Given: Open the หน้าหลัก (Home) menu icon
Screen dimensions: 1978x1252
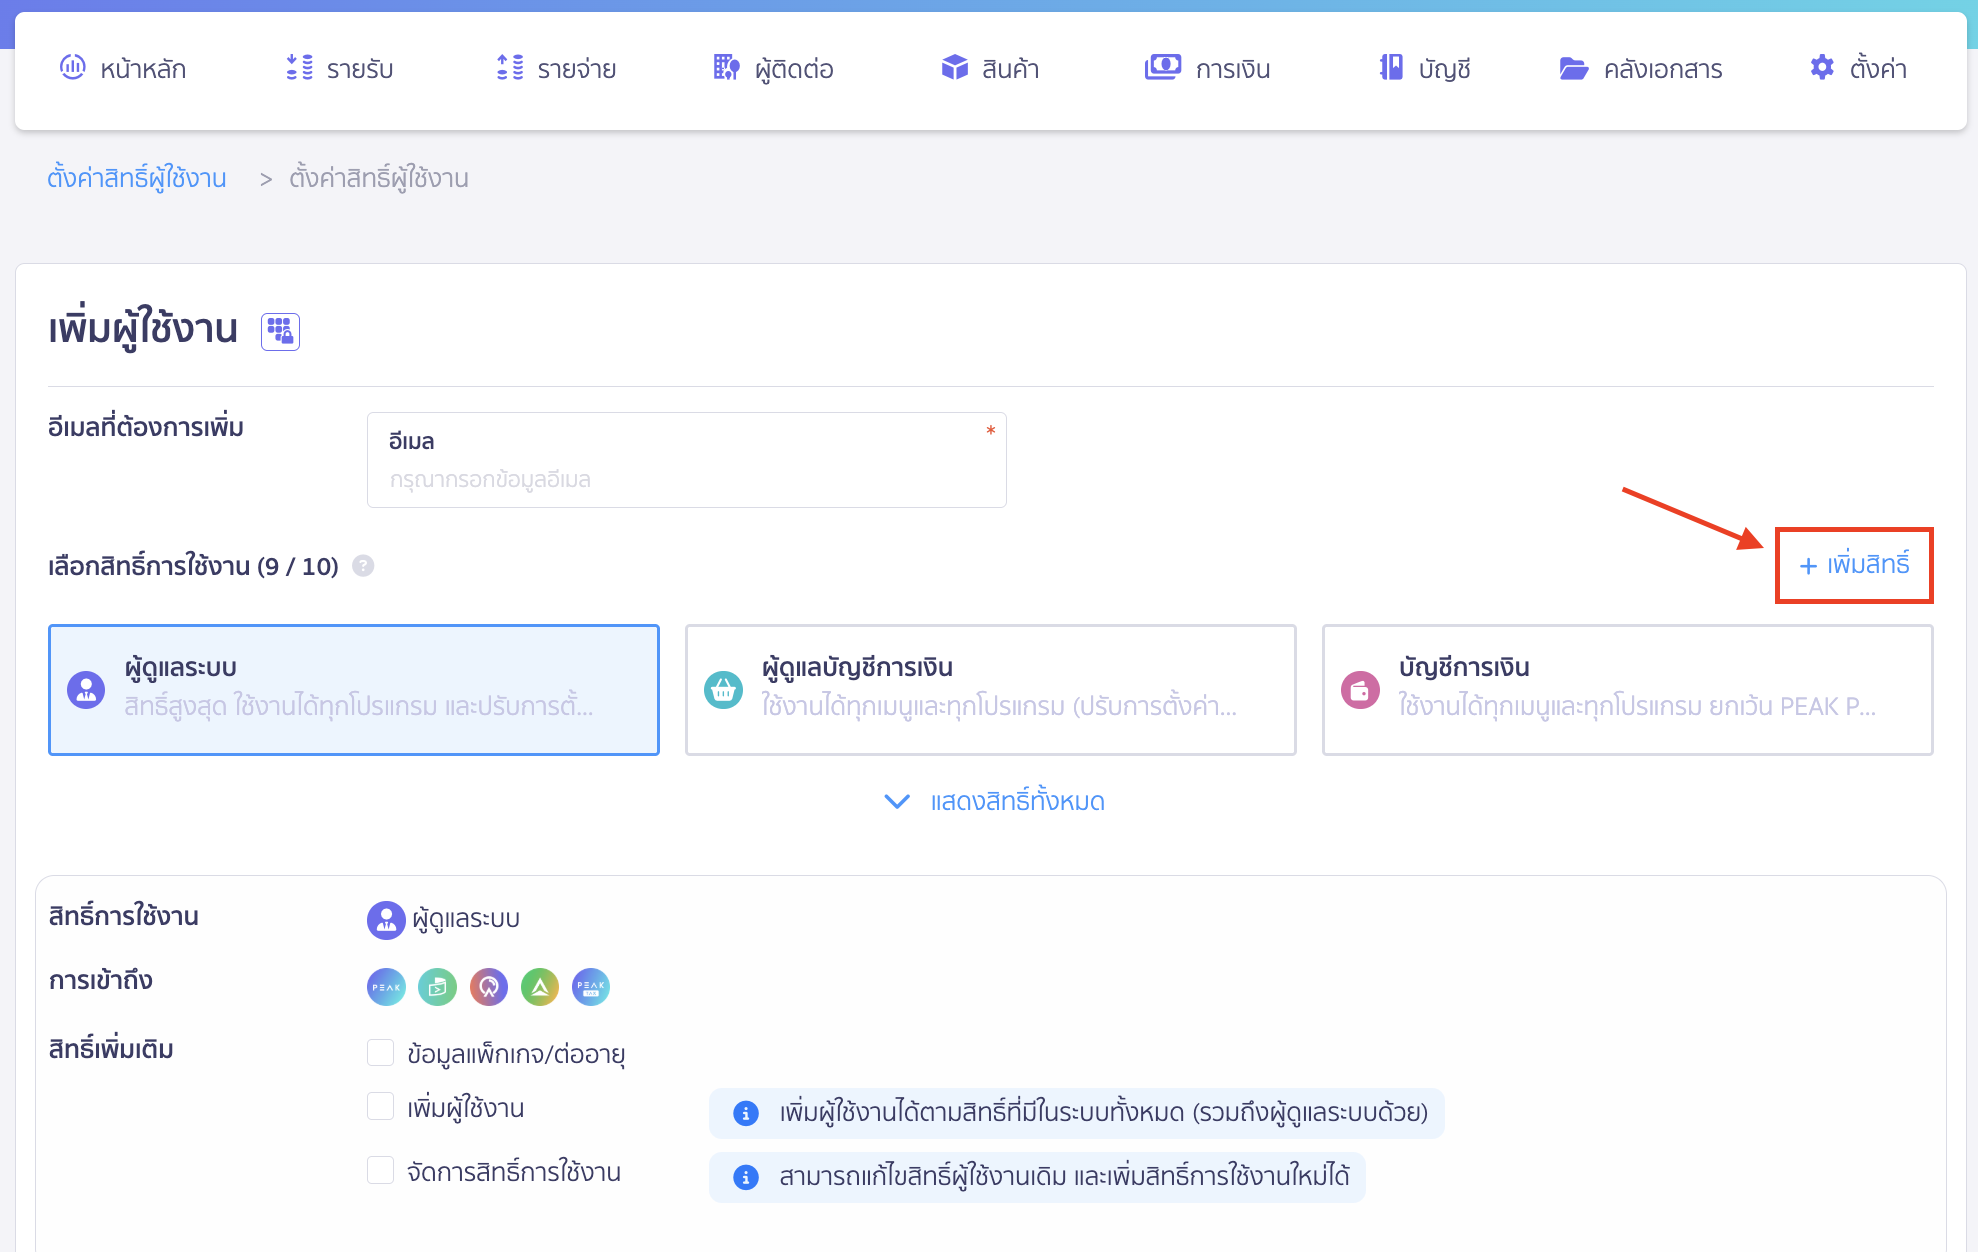Looking at the screenshot, I should click(71, 68).
